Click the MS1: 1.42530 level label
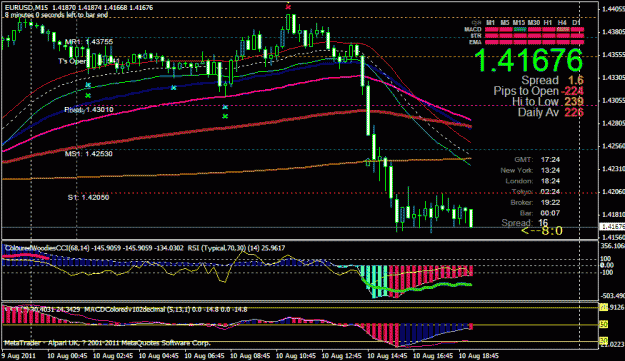 coord(88,153)
